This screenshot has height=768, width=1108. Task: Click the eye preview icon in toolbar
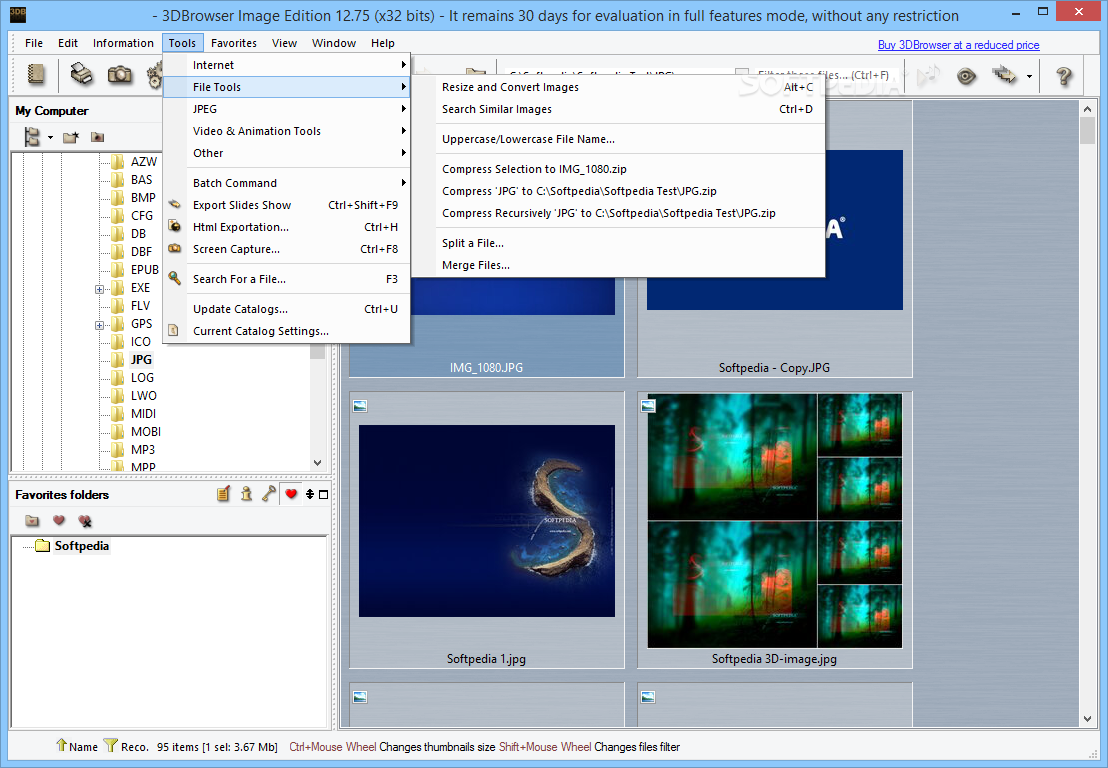point(966,75)
